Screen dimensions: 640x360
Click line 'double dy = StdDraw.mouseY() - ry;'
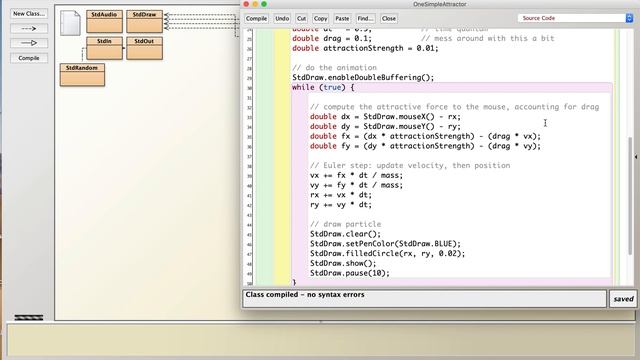385,127
